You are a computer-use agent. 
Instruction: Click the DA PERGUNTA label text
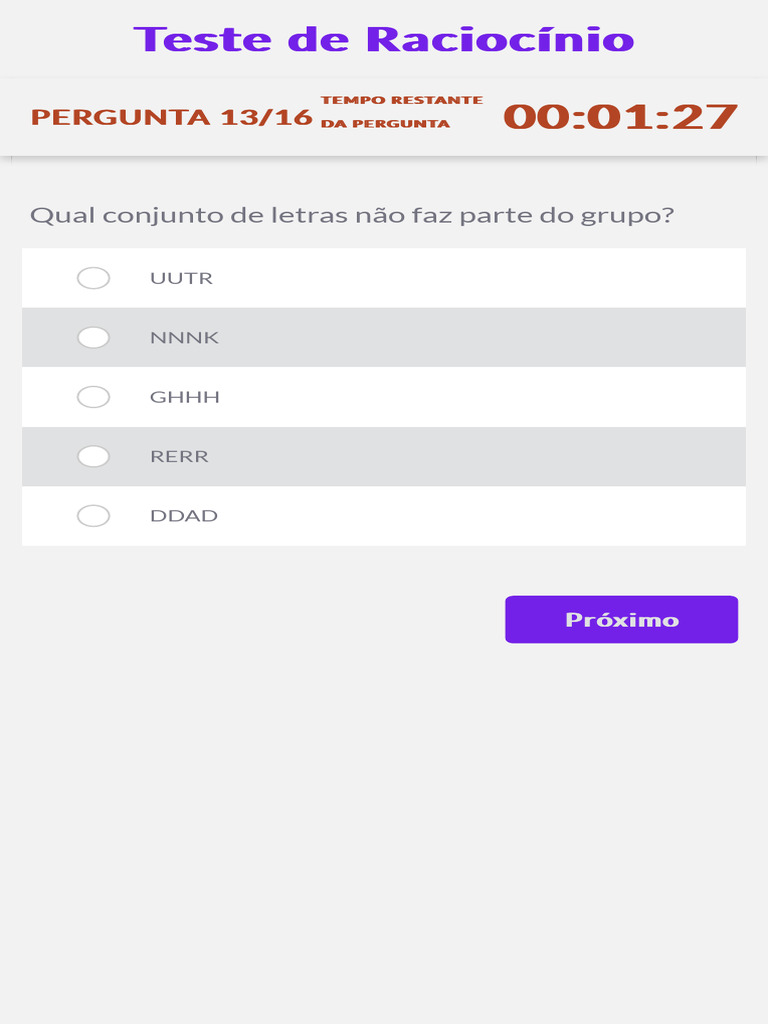385,124
